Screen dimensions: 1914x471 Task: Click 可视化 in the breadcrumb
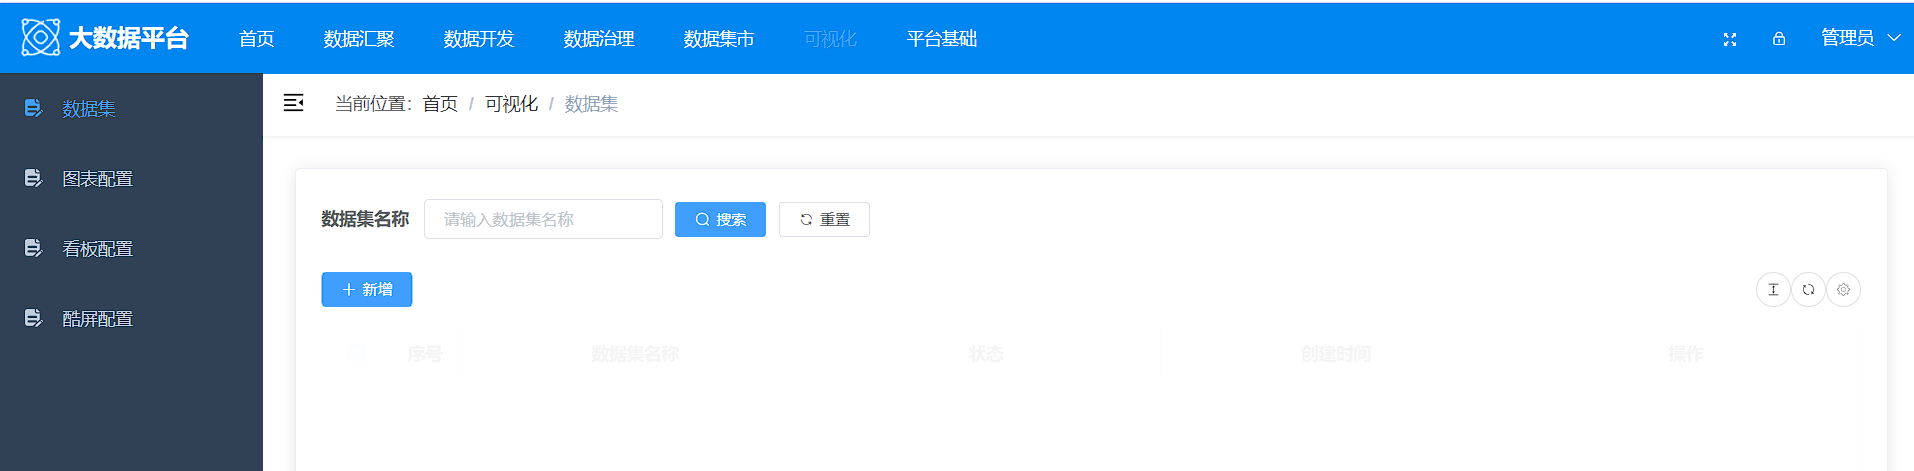pyautogui.click(x=511, y=104)
